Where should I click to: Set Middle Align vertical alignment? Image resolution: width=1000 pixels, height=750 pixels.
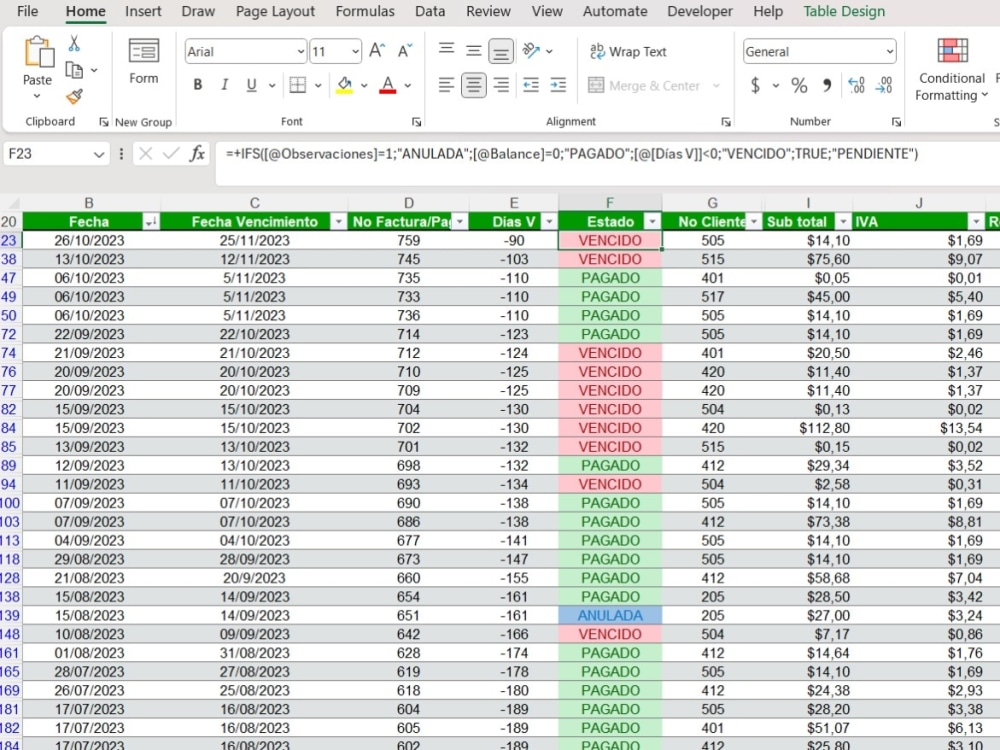click(x=473, y=51)
